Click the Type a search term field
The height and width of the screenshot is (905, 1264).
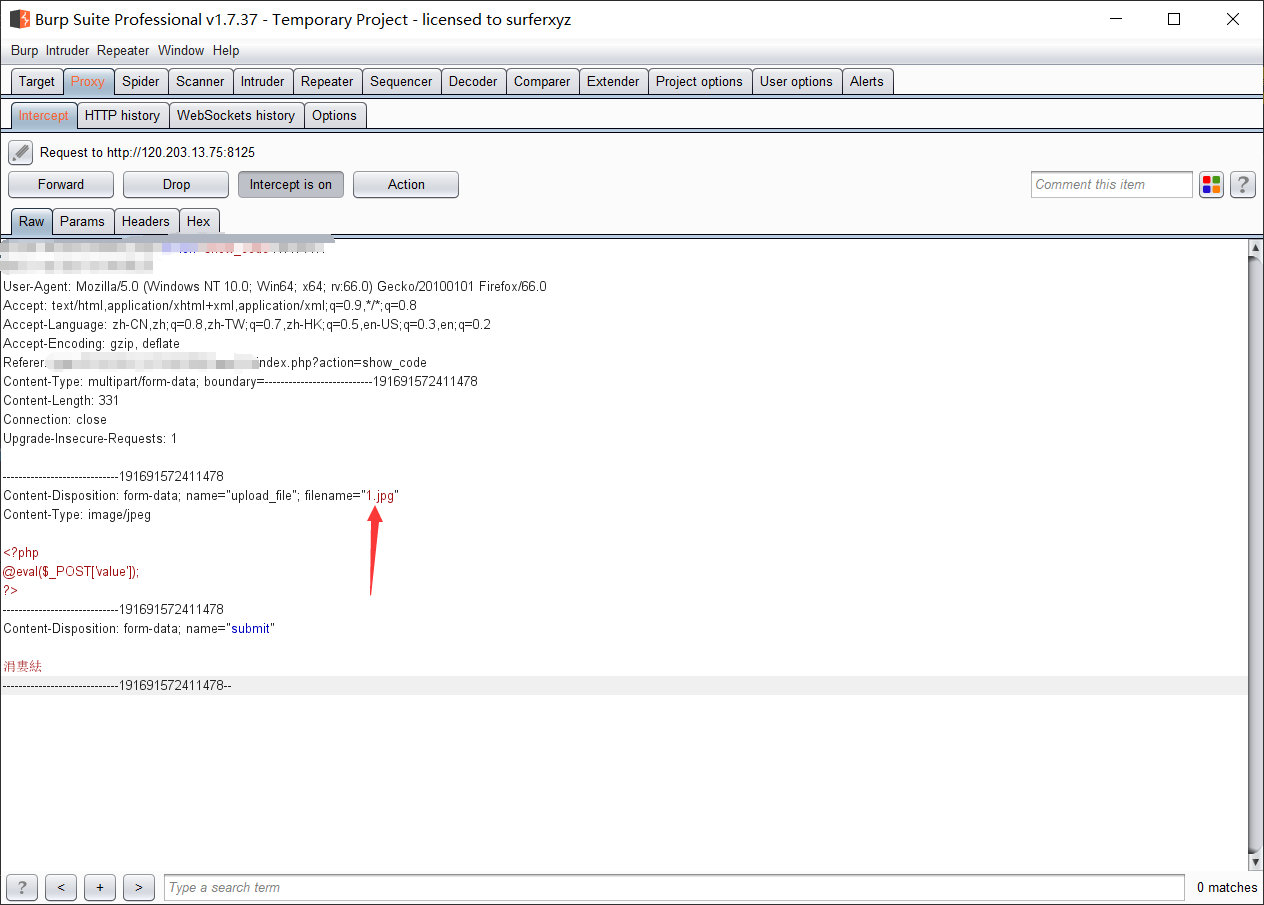(x=674, y=887)
